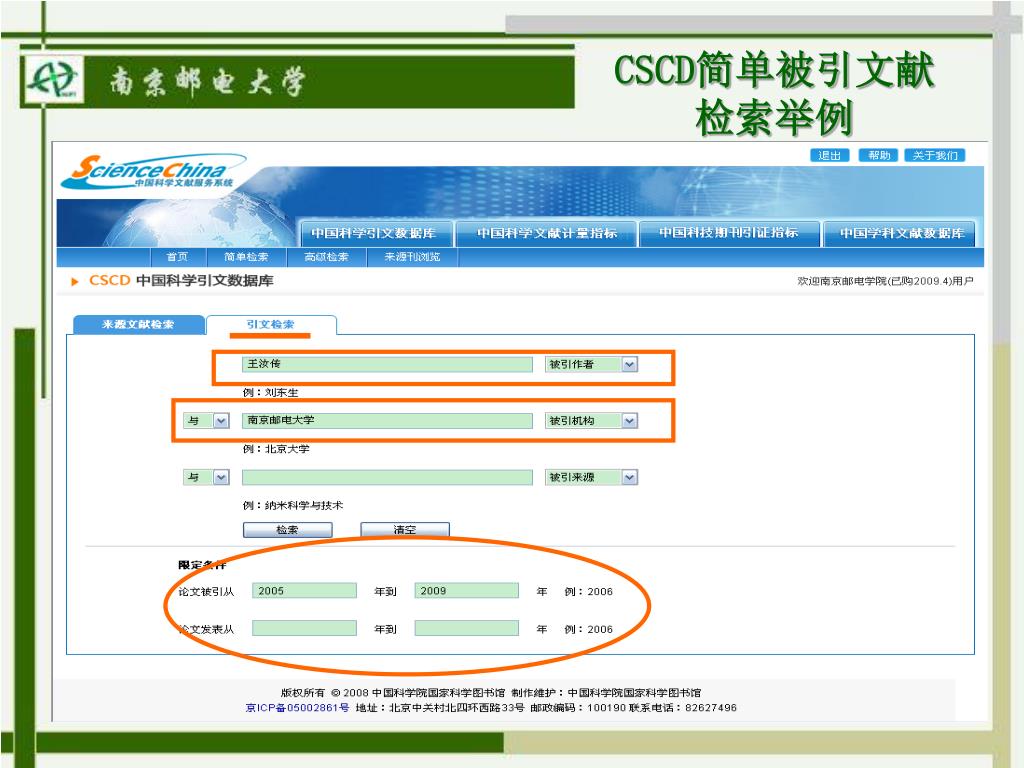Click the 南京邮电大学 search input field

coord(387,421)
